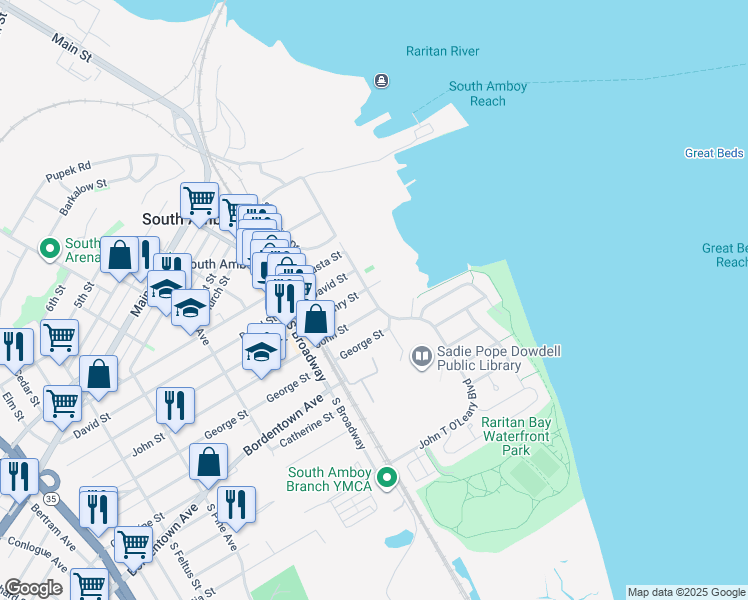748x600 pixels.
Task: Click the school marker left of S Broadway label
Action: point(261,353)
